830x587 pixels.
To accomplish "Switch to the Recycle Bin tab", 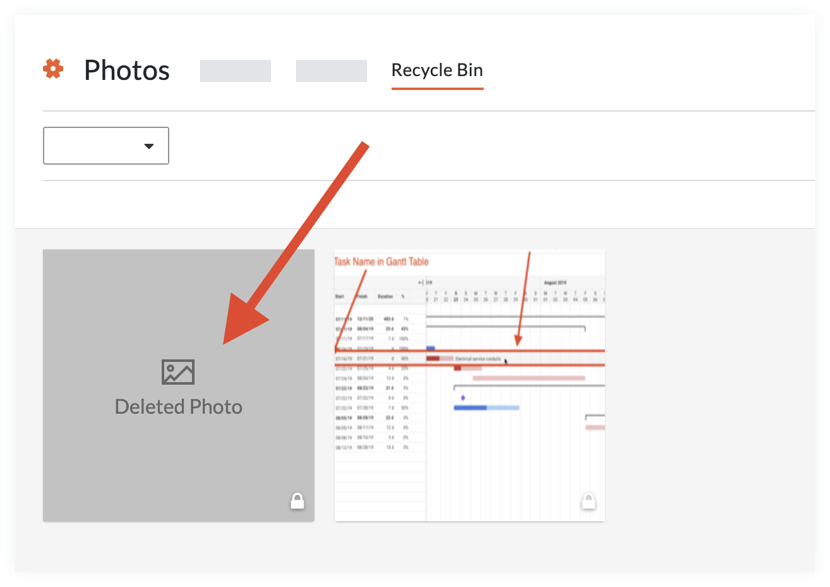I will [437, 70].
